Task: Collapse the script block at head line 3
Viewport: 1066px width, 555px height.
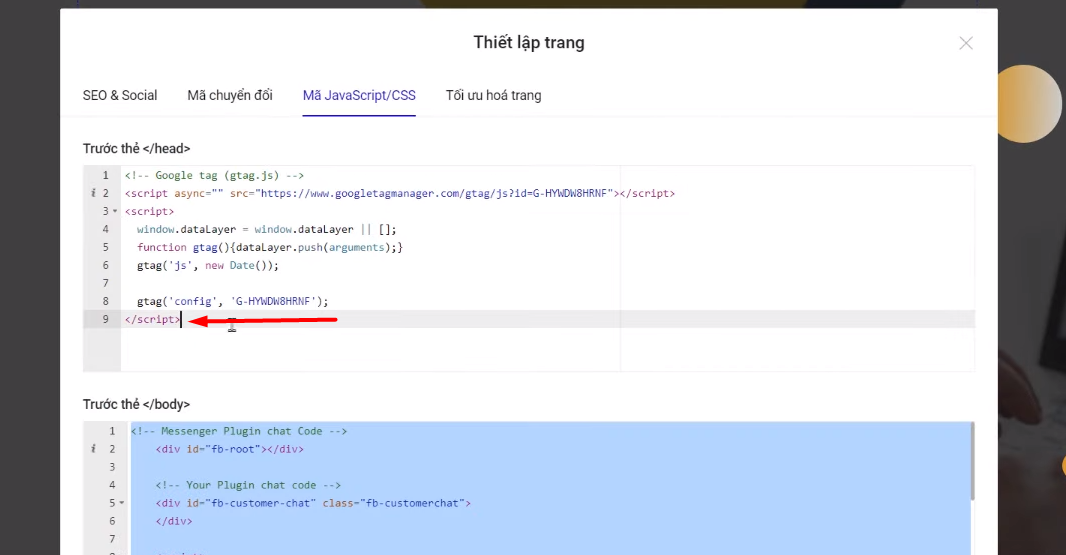Action: (x=116, y=212)
